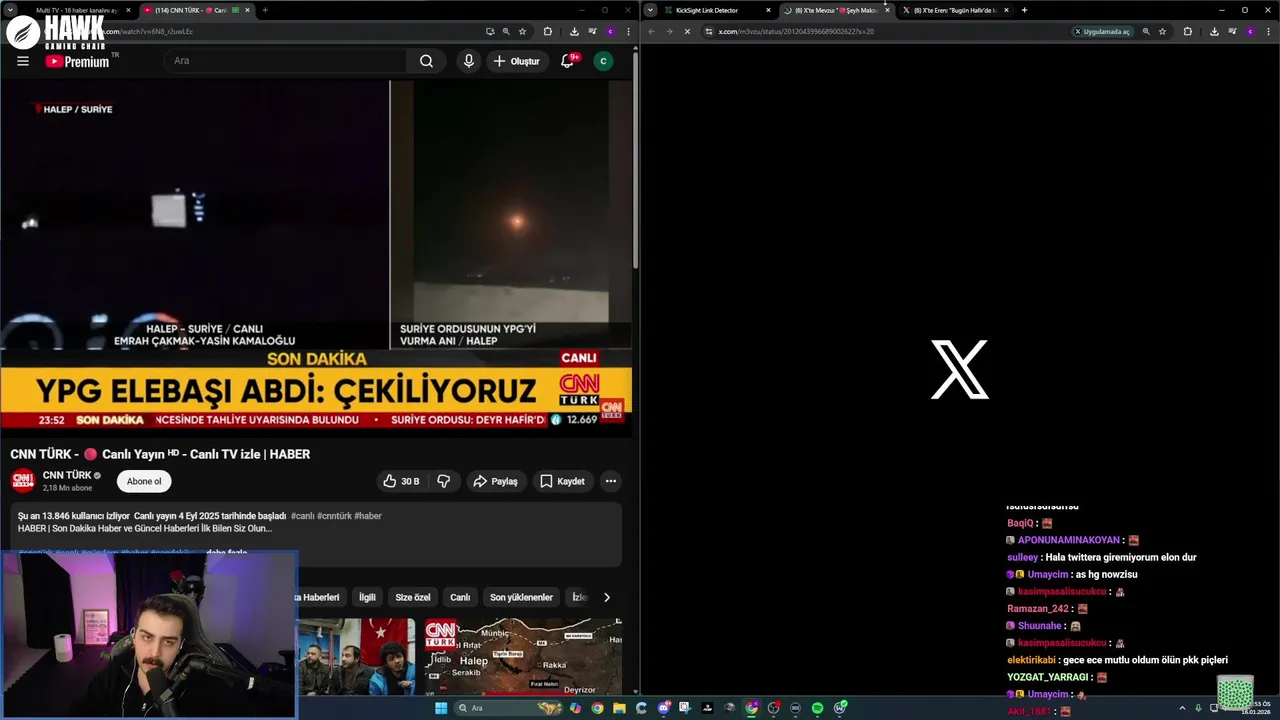
Task: Stop loading the X page
Action: coord(687,31)
